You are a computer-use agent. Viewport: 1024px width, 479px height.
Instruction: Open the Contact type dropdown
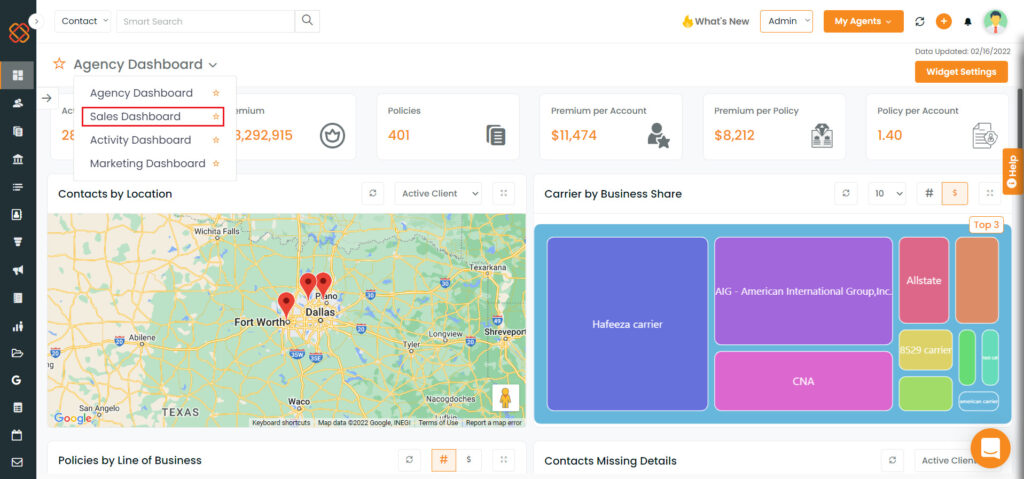[83, 21]
